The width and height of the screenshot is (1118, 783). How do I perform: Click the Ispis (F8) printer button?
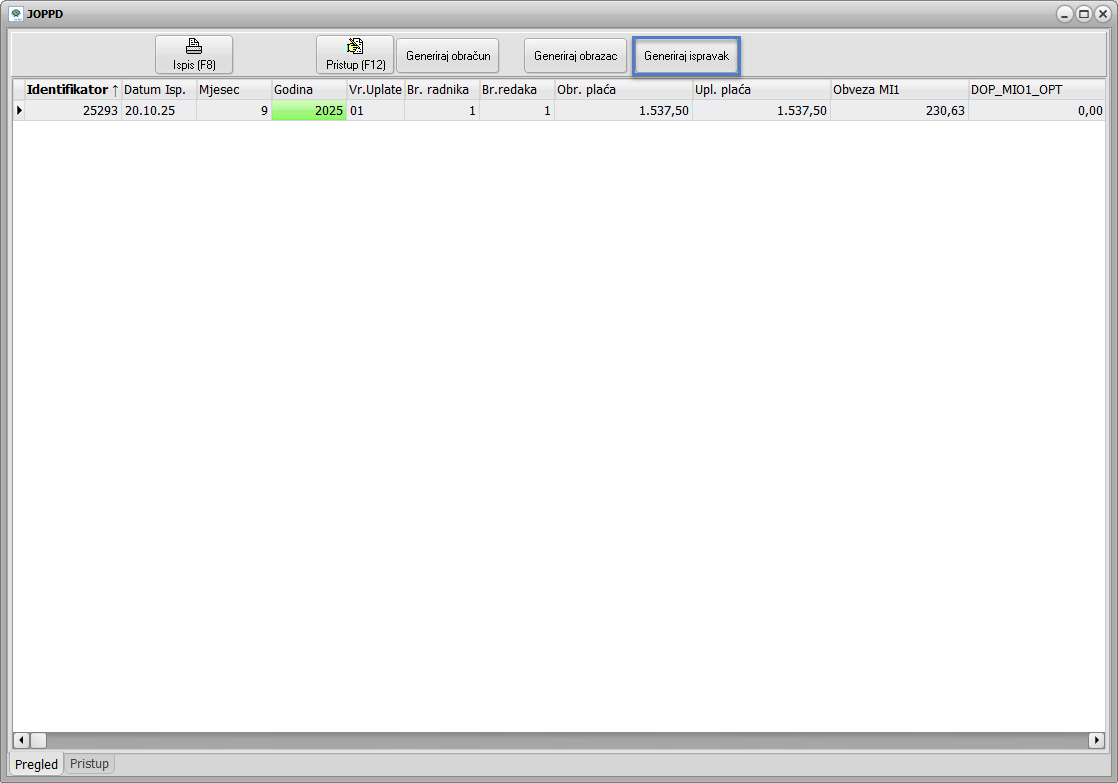(x=193, y=54)
